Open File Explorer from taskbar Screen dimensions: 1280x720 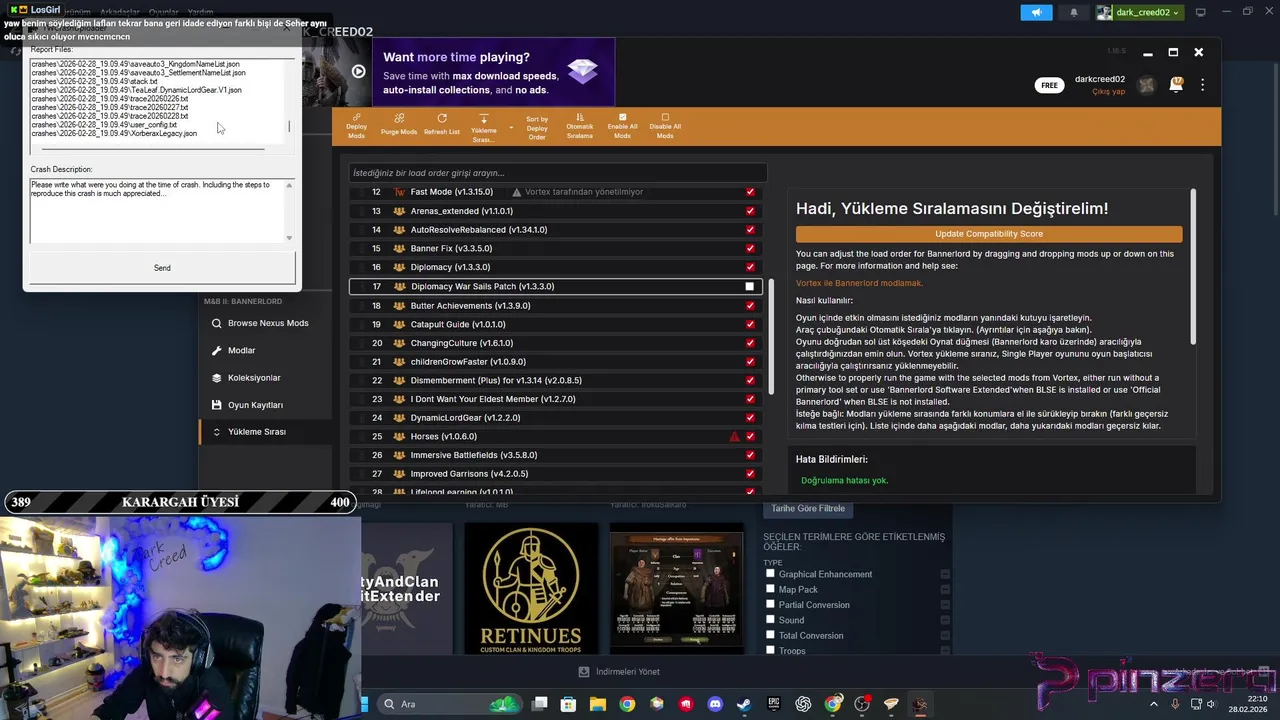598,704
